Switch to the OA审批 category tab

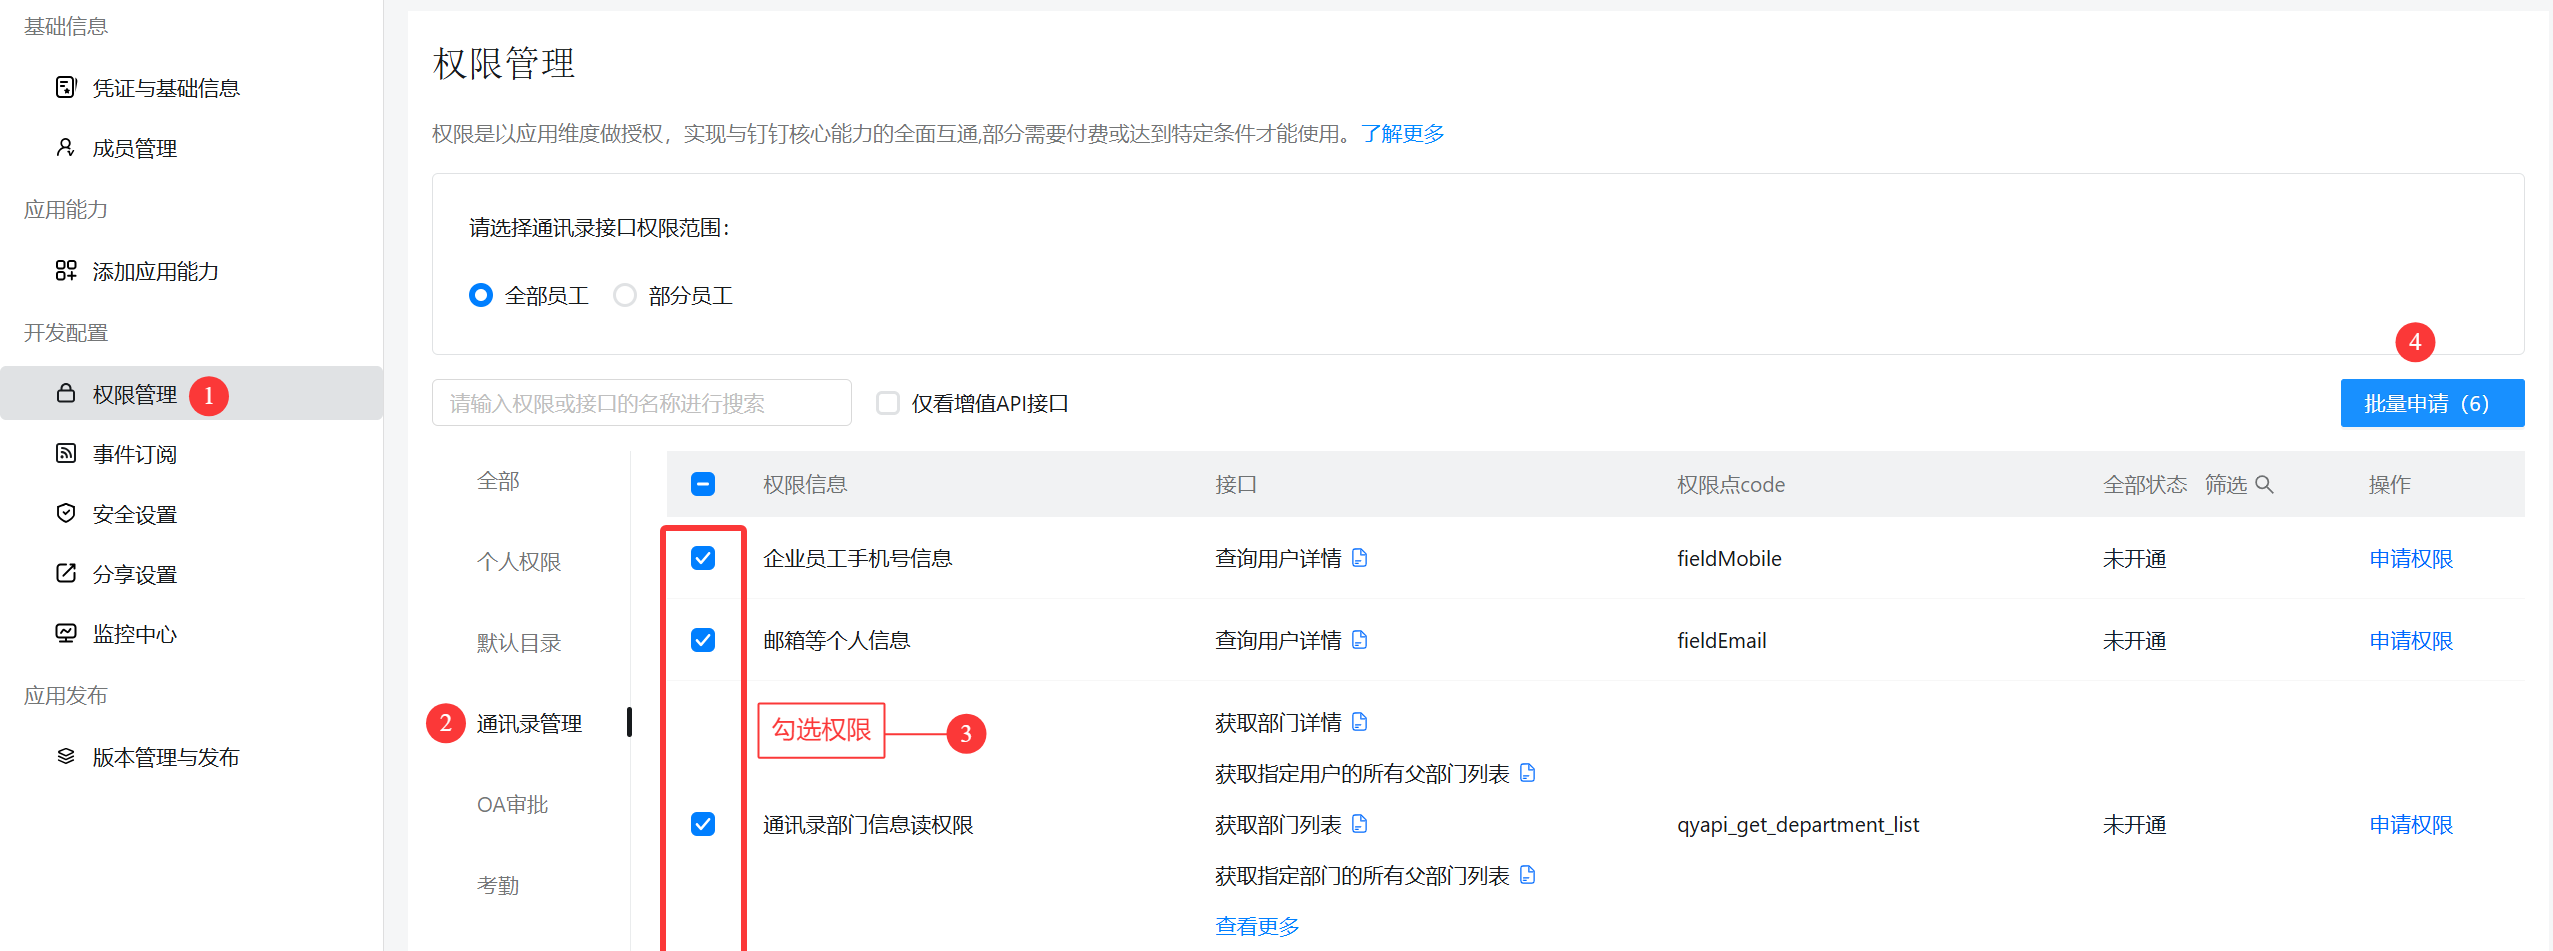[512, 805]
